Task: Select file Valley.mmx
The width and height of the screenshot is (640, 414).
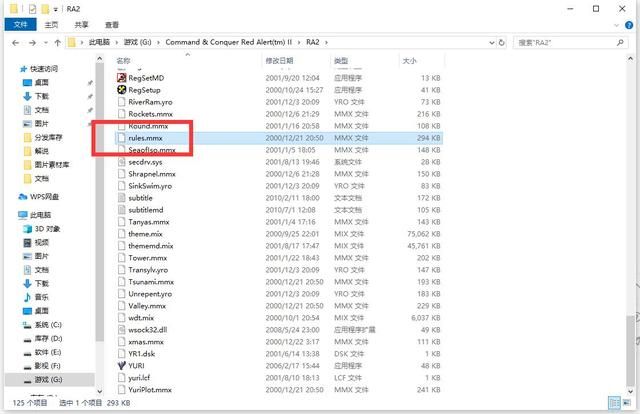Action: (x=147, y=306)
